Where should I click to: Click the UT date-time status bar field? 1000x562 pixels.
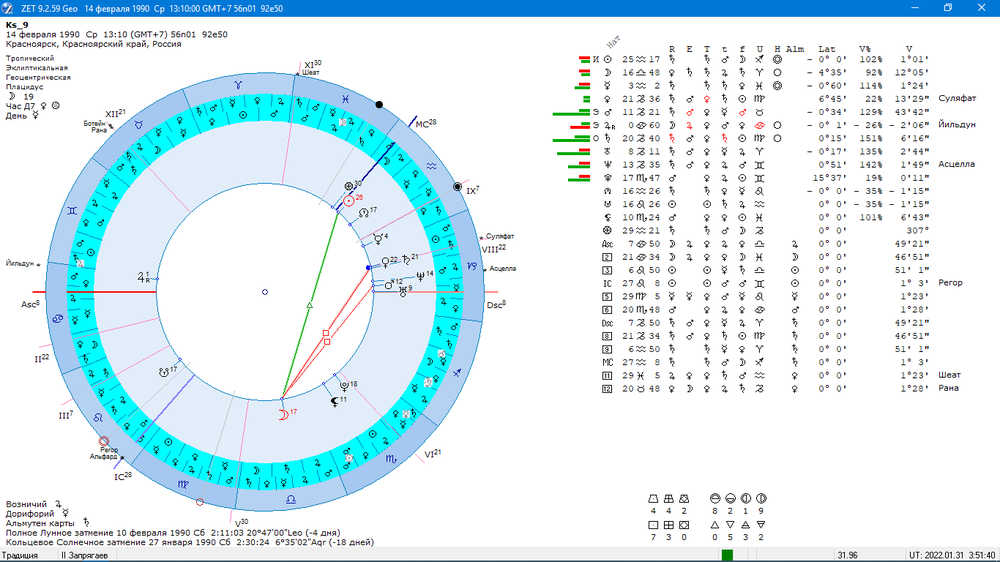(952, 556)
